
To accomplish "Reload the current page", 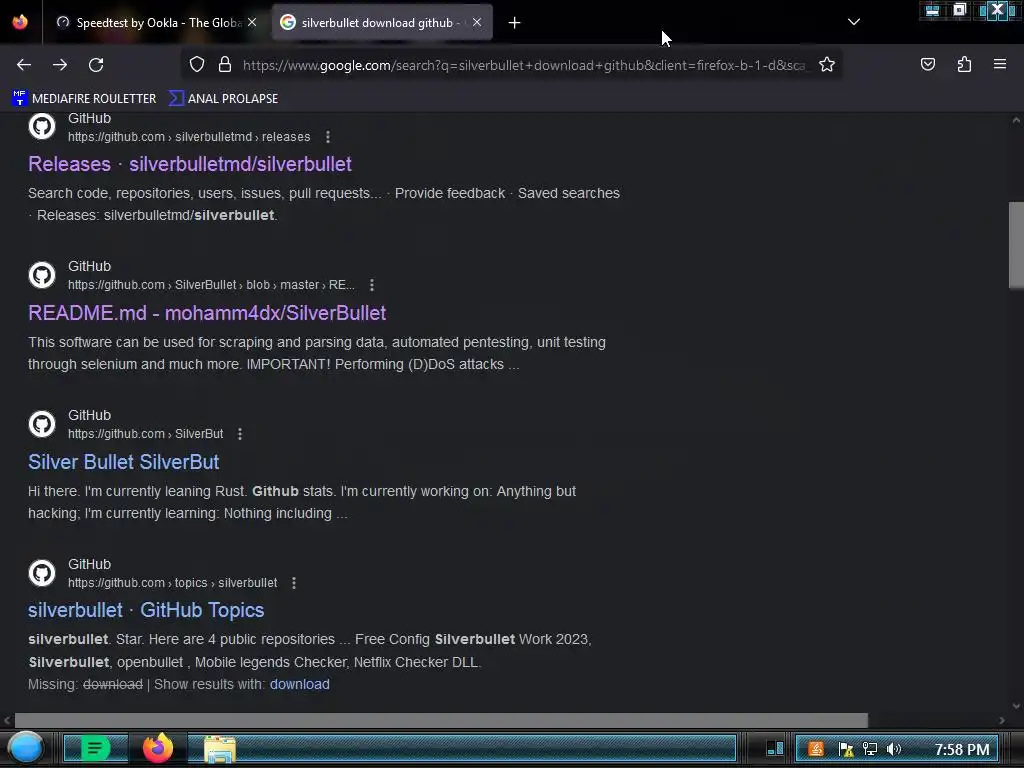I will point(96,65).
